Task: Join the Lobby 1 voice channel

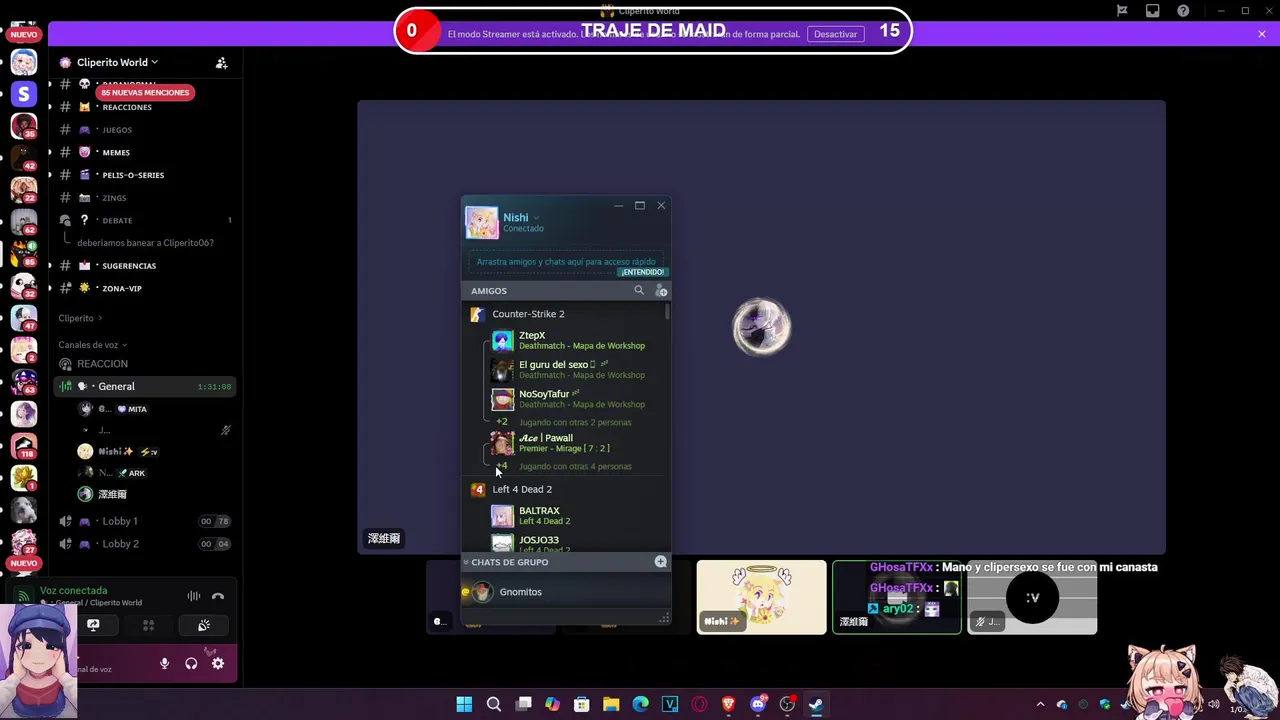Action: [145, 521]
